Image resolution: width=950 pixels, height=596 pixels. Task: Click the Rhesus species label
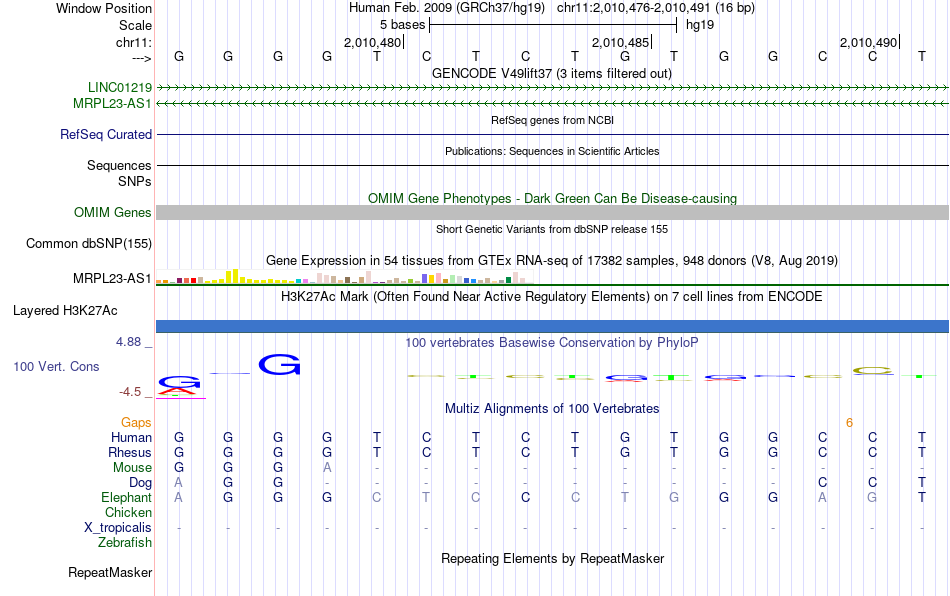point(130,452)
